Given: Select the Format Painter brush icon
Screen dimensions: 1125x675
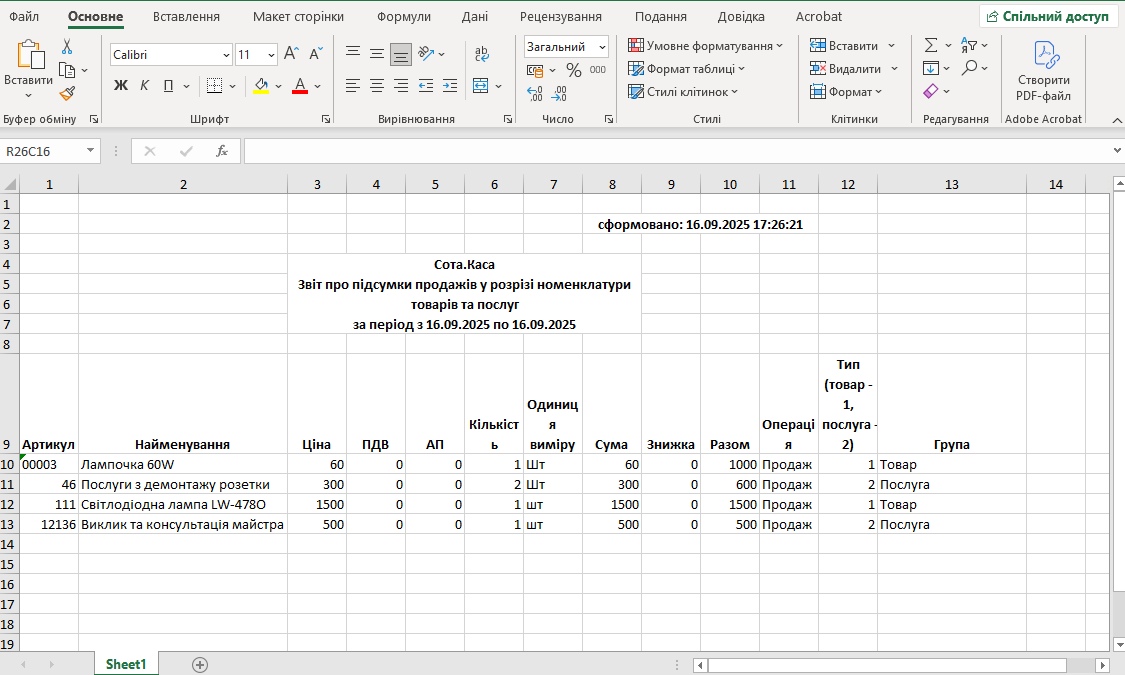Looking at the screenshot, I should (67, 93).
